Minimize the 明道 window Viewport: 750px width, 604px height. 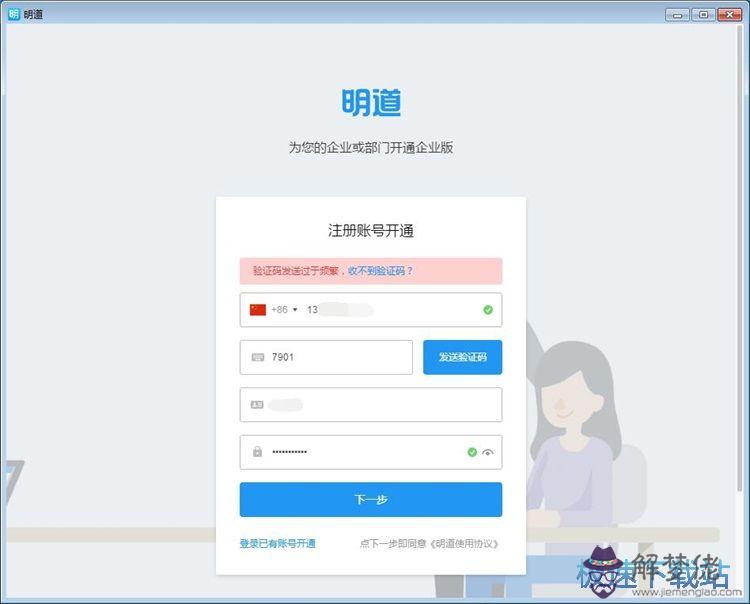[x=677, y=15]
